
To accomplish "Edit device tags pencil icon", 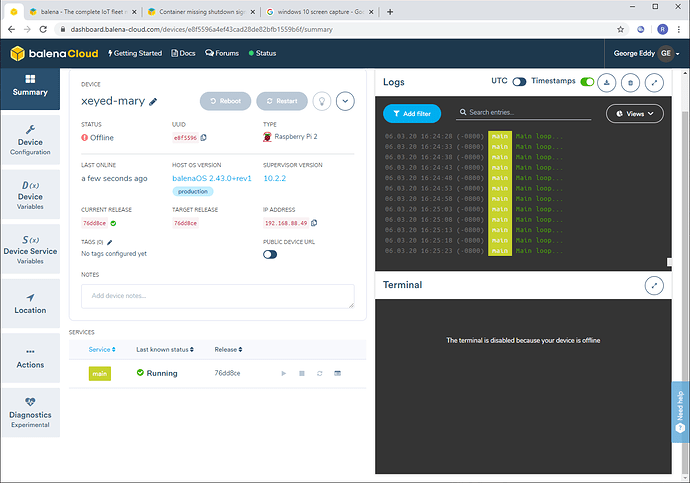I will coord(110,242).
